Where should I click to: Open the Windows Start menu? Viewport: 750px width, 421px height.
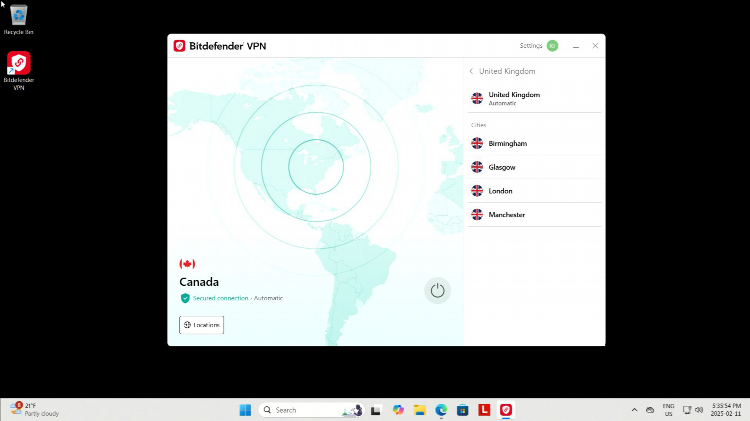[x=245, y=410]
